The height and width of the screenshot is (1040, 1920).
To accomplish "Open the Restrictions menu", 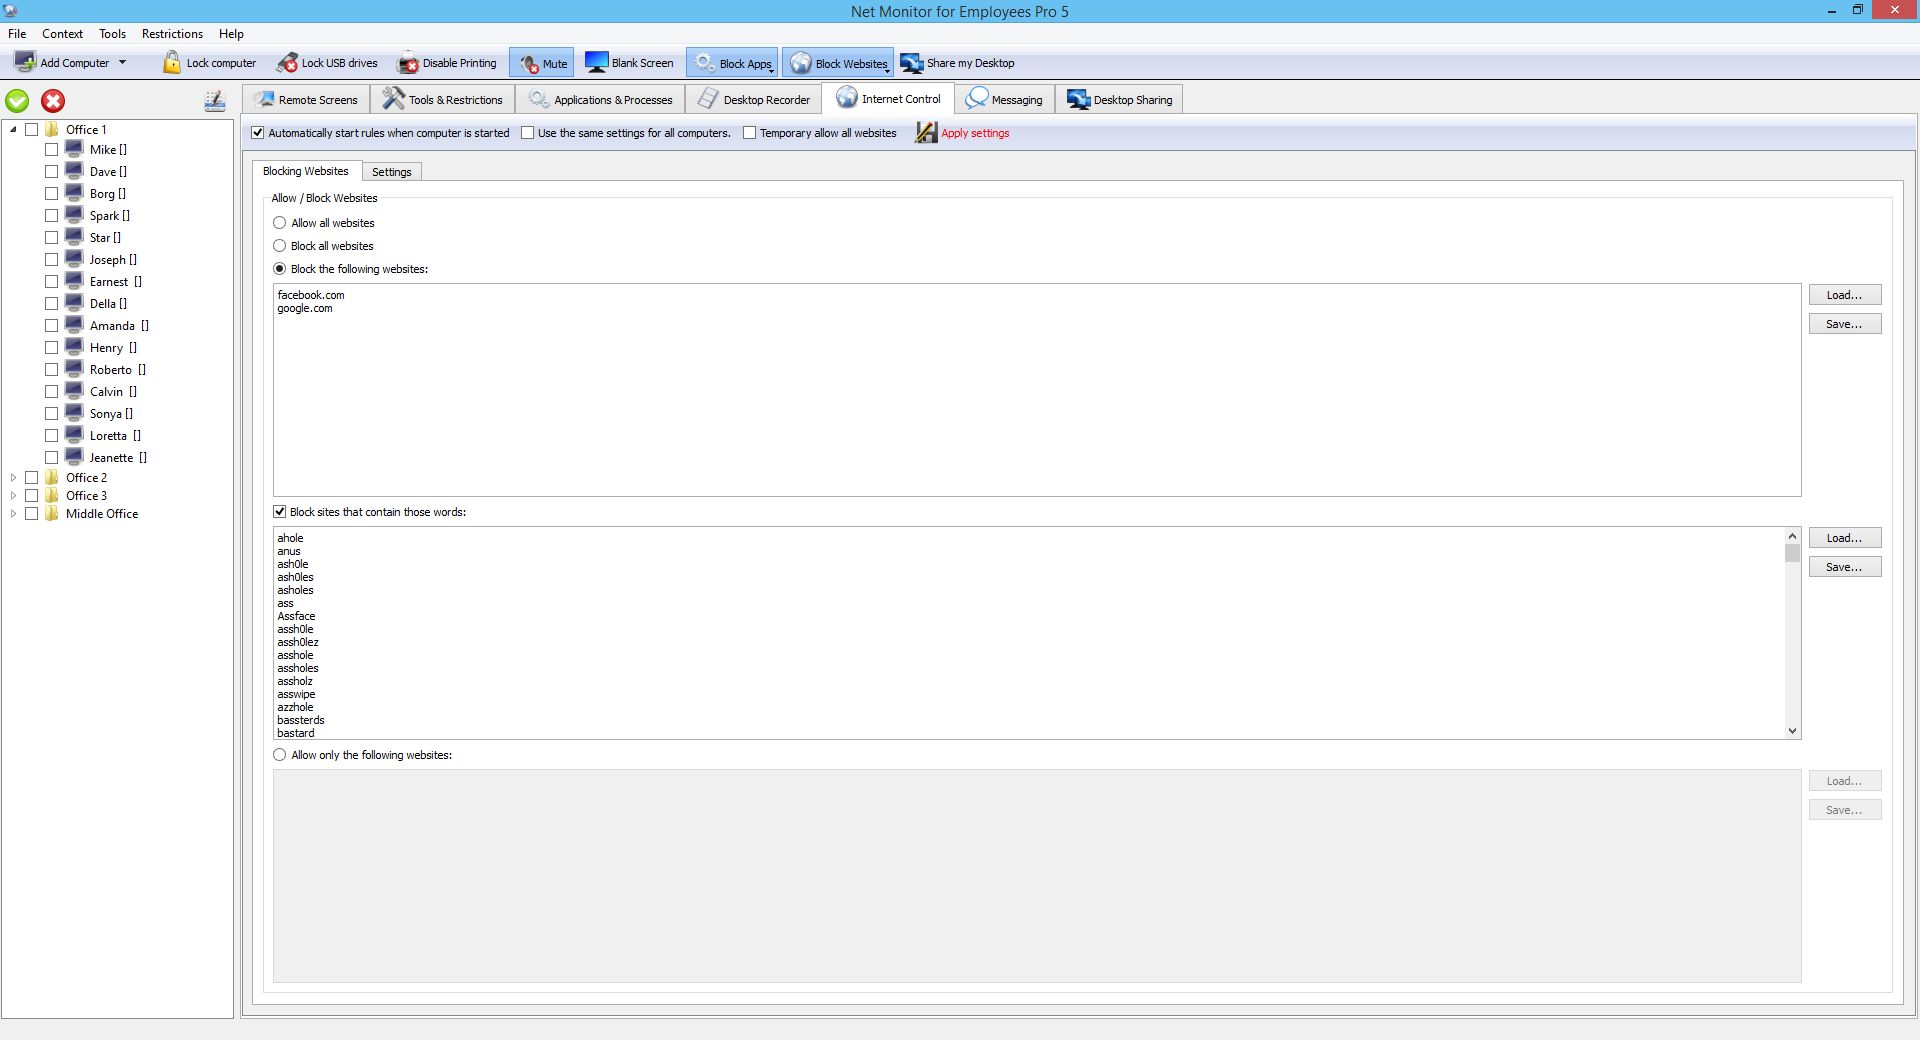I will pos(172,33).
